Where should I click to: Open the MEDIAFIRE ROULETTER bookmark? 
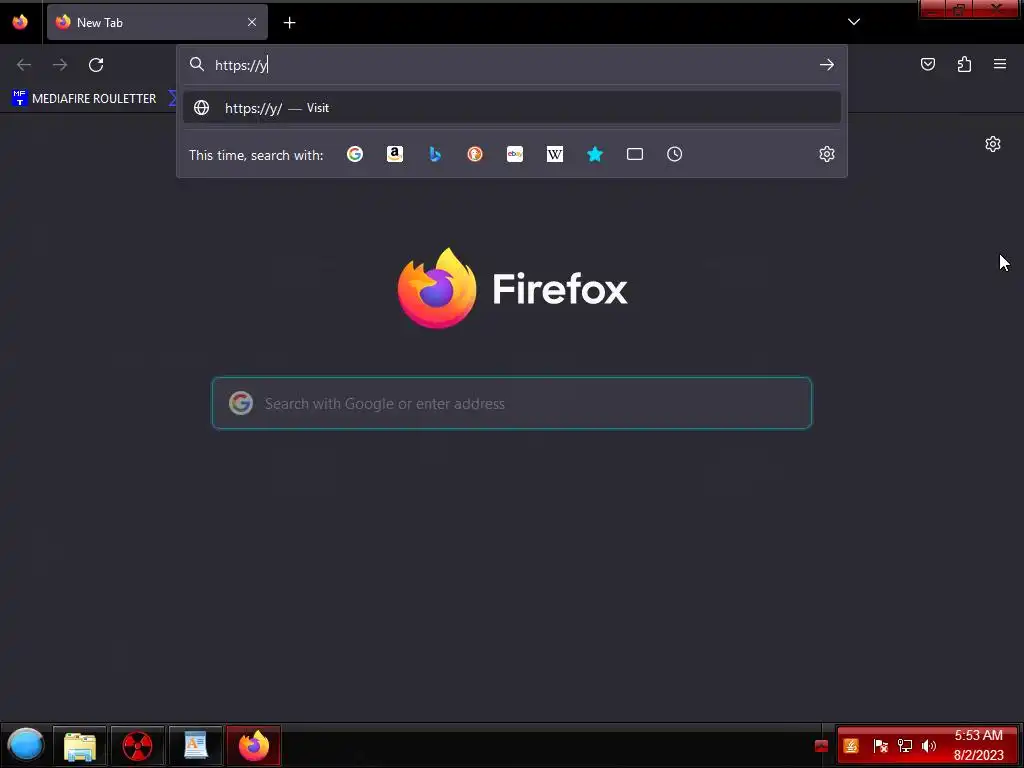click(84, 99)
